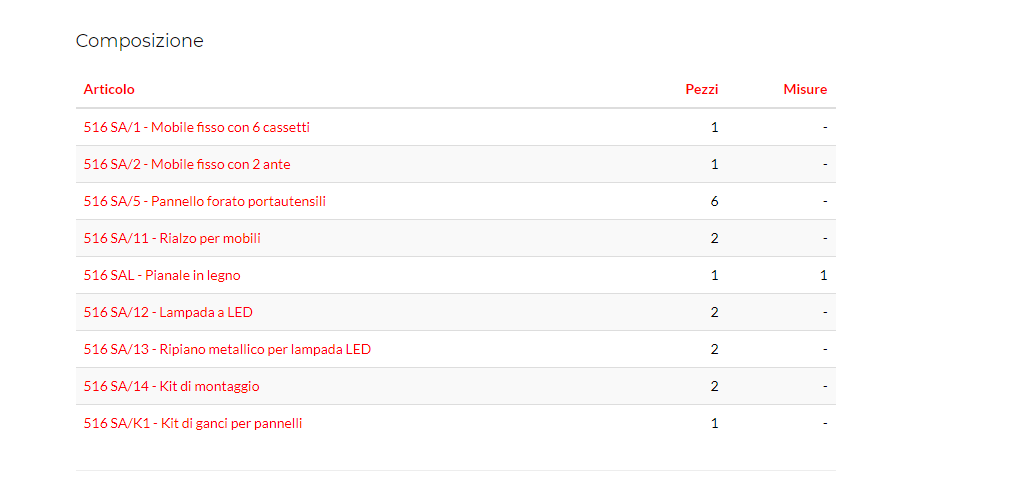Open 516 SA/K1 Kit di ganci per pannelli
The image size is (1027, 501).
193,423
